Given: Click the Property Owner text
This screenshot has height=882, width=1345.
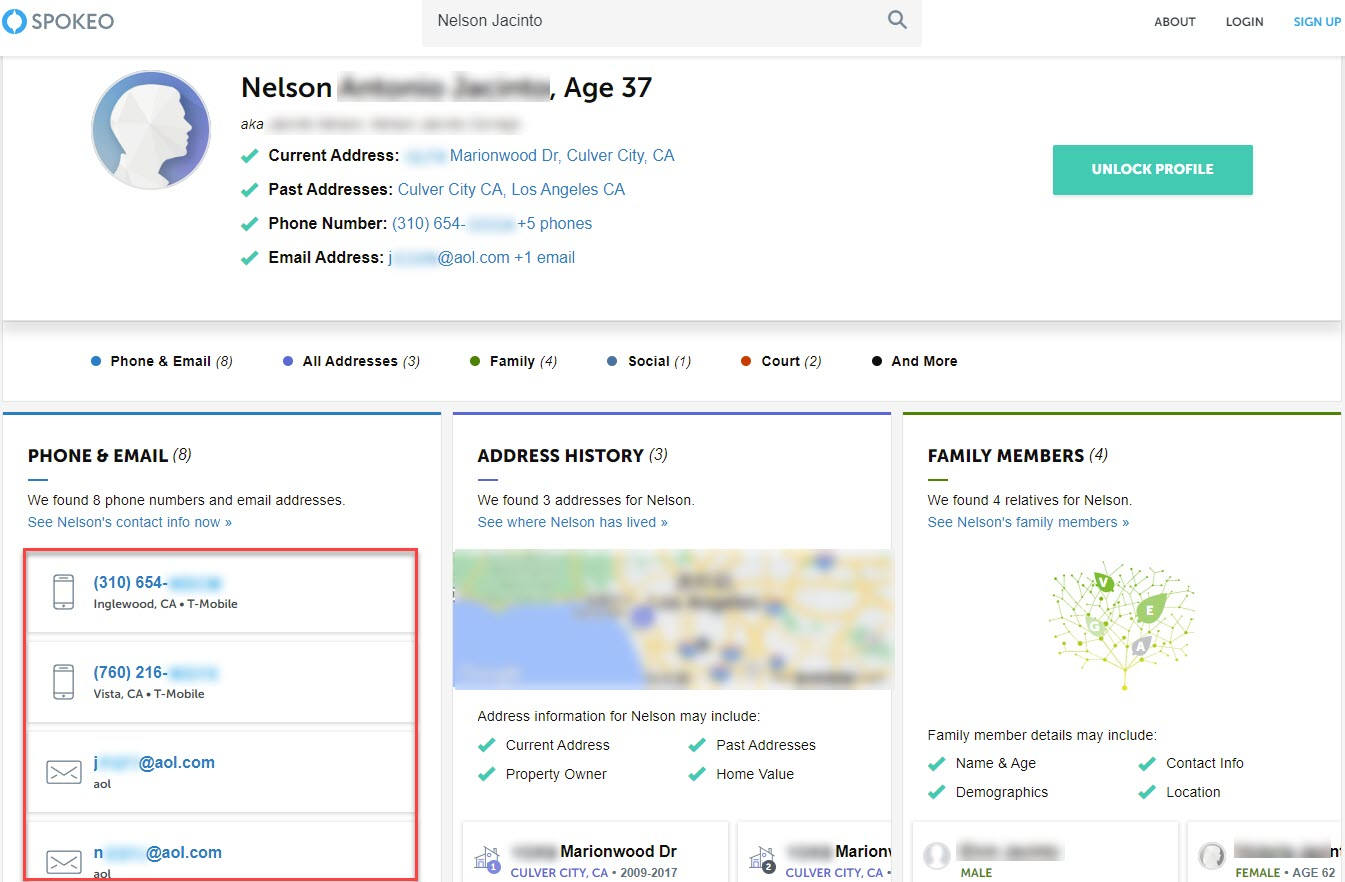Looking at the screenshot, I should click(556, 774).
